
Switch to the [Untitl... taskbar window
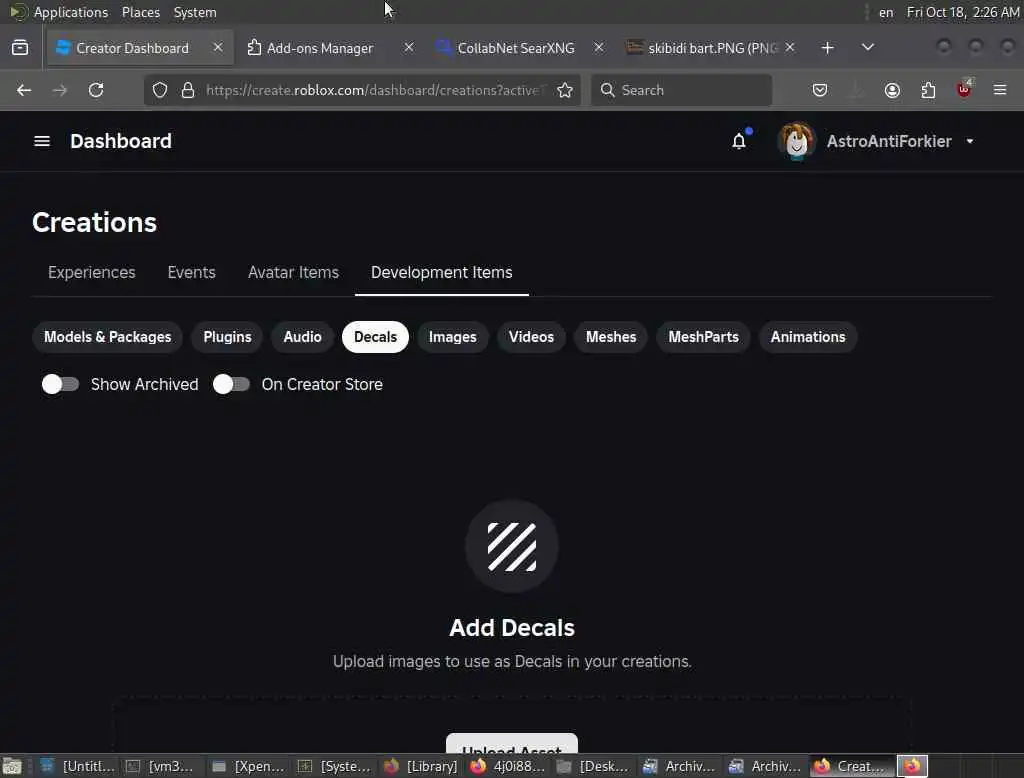77,766
